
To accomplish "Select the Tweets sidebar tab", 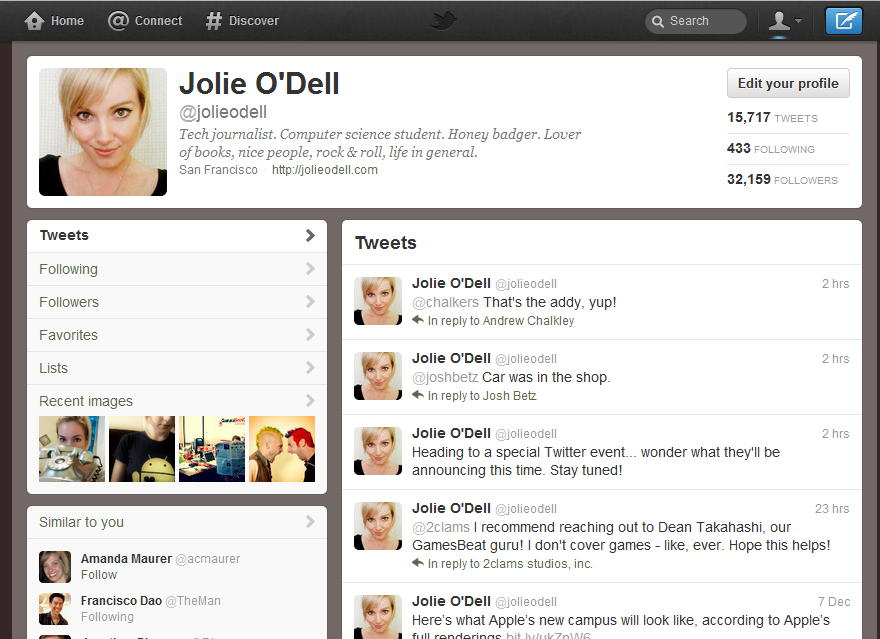I will coord(177,236).
